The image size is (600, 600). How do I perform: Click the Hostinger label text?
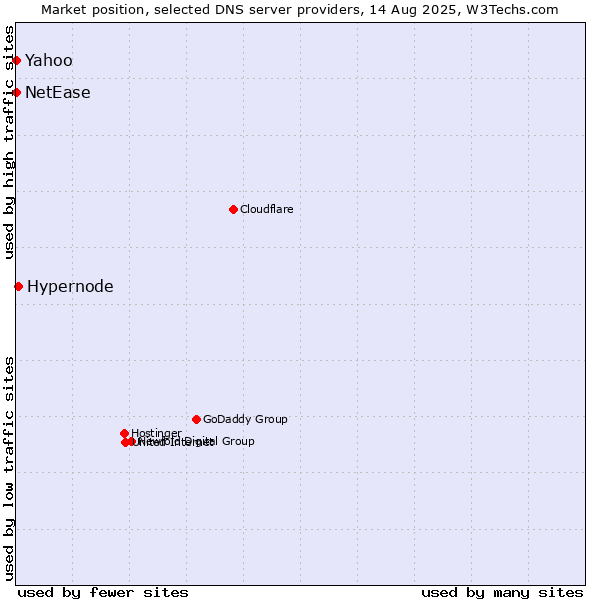156,433
